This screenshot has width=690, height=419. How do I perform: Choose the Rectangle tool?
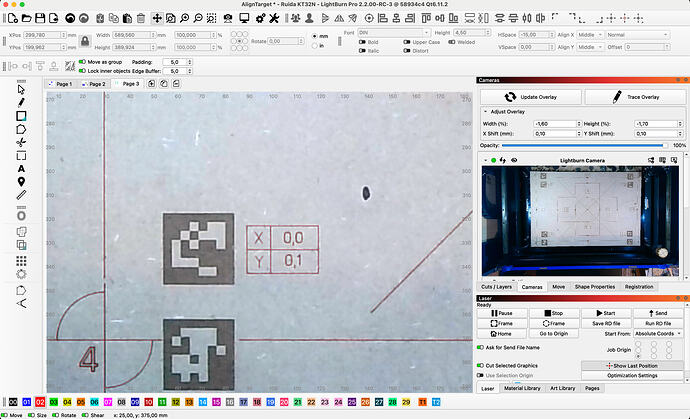tap(21, 116)
